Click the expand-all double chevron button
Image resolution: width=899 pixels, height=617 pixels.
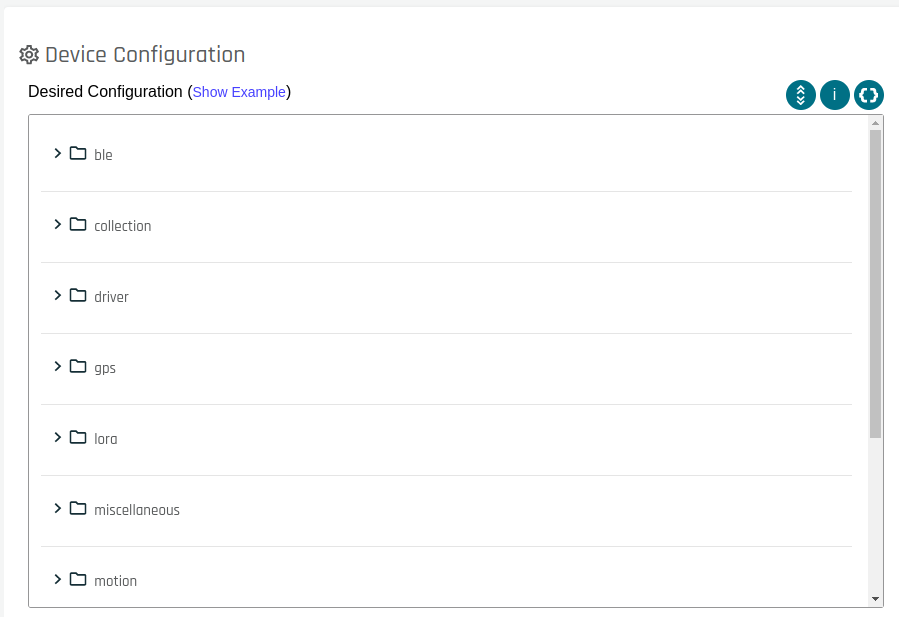pos(801,95)
